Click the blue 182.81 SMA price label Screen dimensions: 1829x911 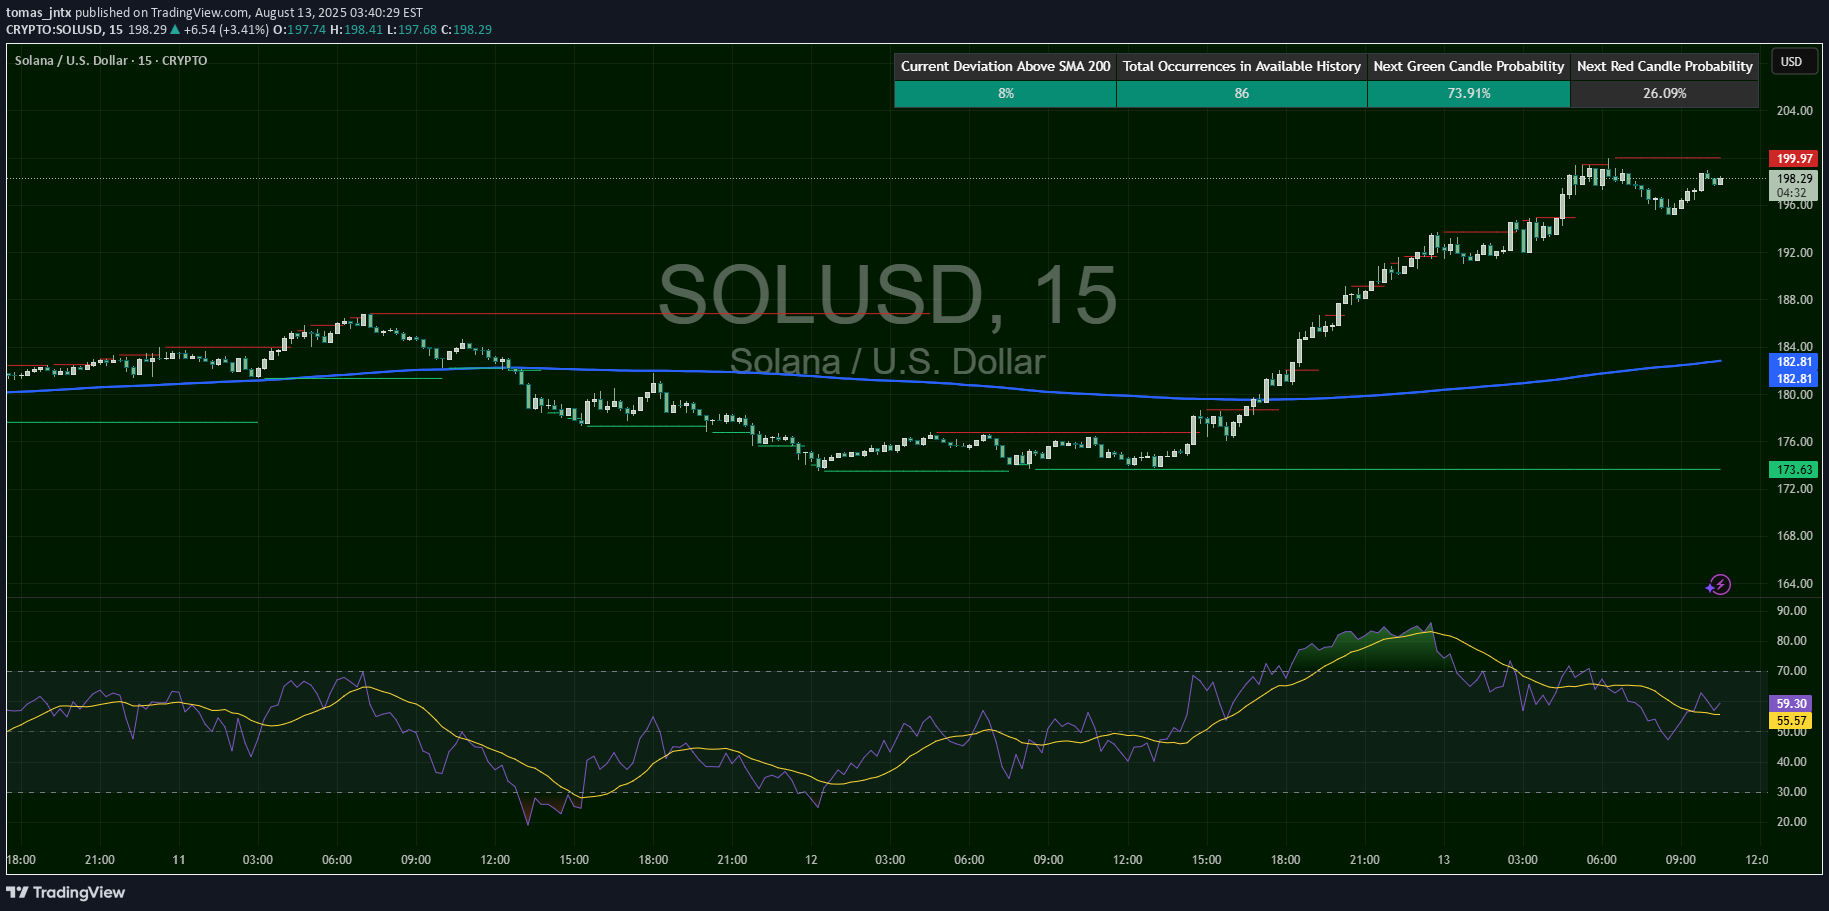[1794, 362]
